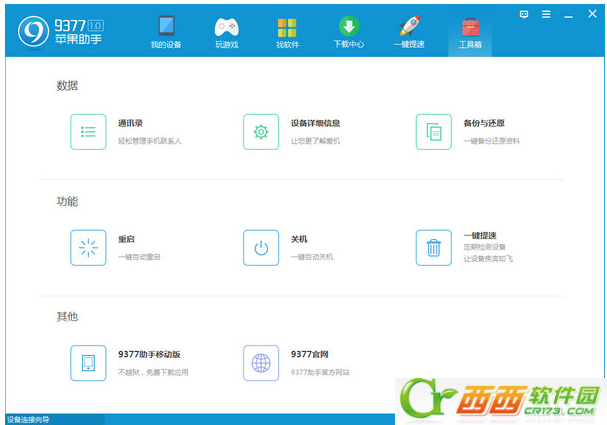Switch to the 下载中心 tab label
The image size is (607, 425).
coord(349,44)
